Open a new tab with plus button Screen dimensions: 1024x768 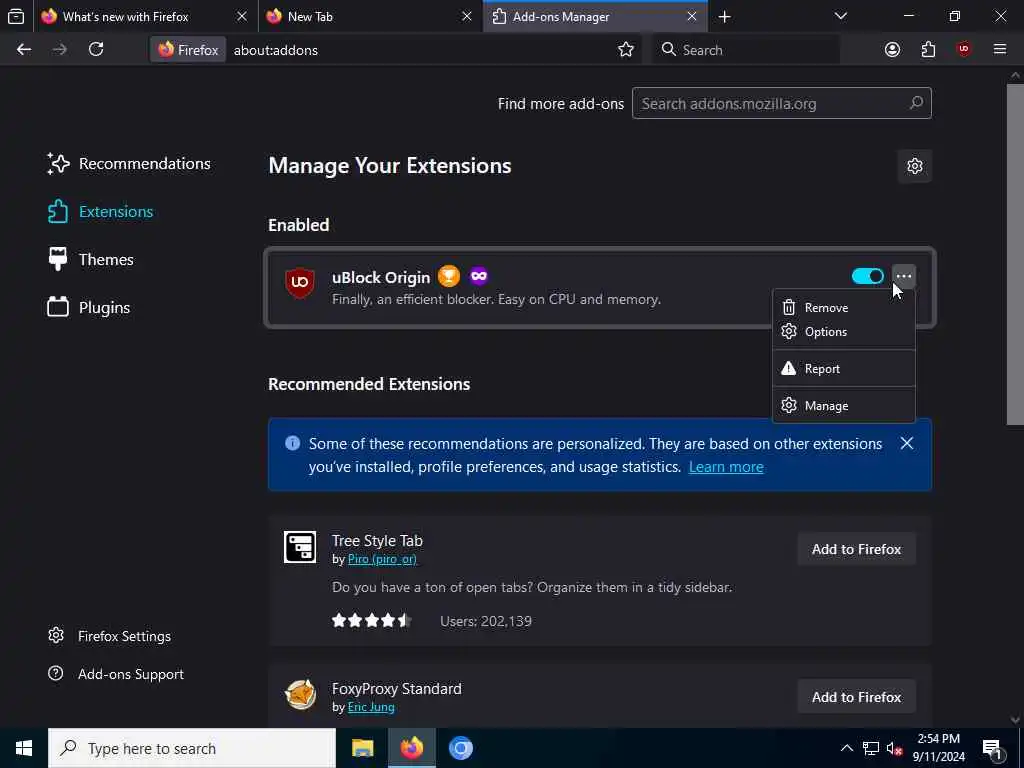pyautogui.click(x=724, y=16)
